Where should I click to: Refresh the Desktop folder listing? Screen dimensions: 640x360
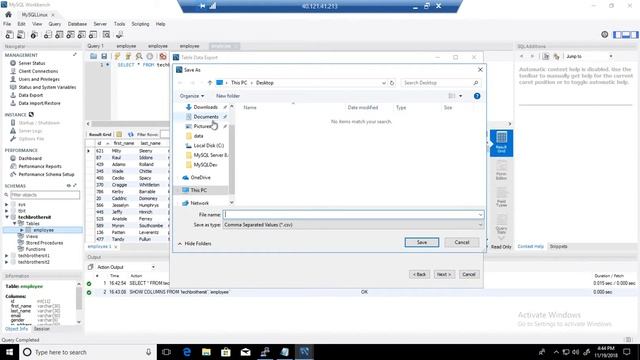point(392,83)
